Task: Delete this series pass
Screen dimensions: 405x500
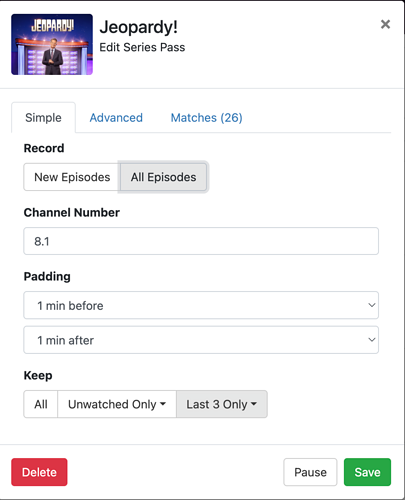Action: [39, 472]
